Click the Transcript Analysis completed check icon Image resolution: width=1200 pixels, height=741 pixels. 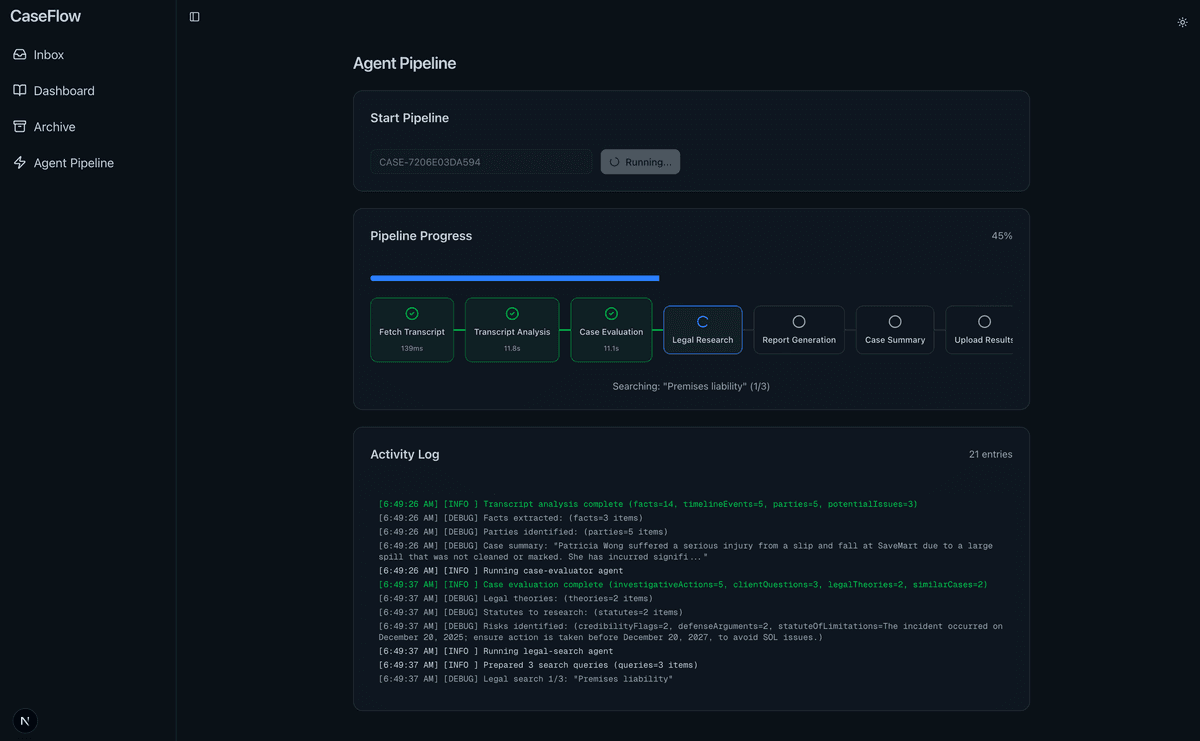pyautogui.click(x=512, y=313)
